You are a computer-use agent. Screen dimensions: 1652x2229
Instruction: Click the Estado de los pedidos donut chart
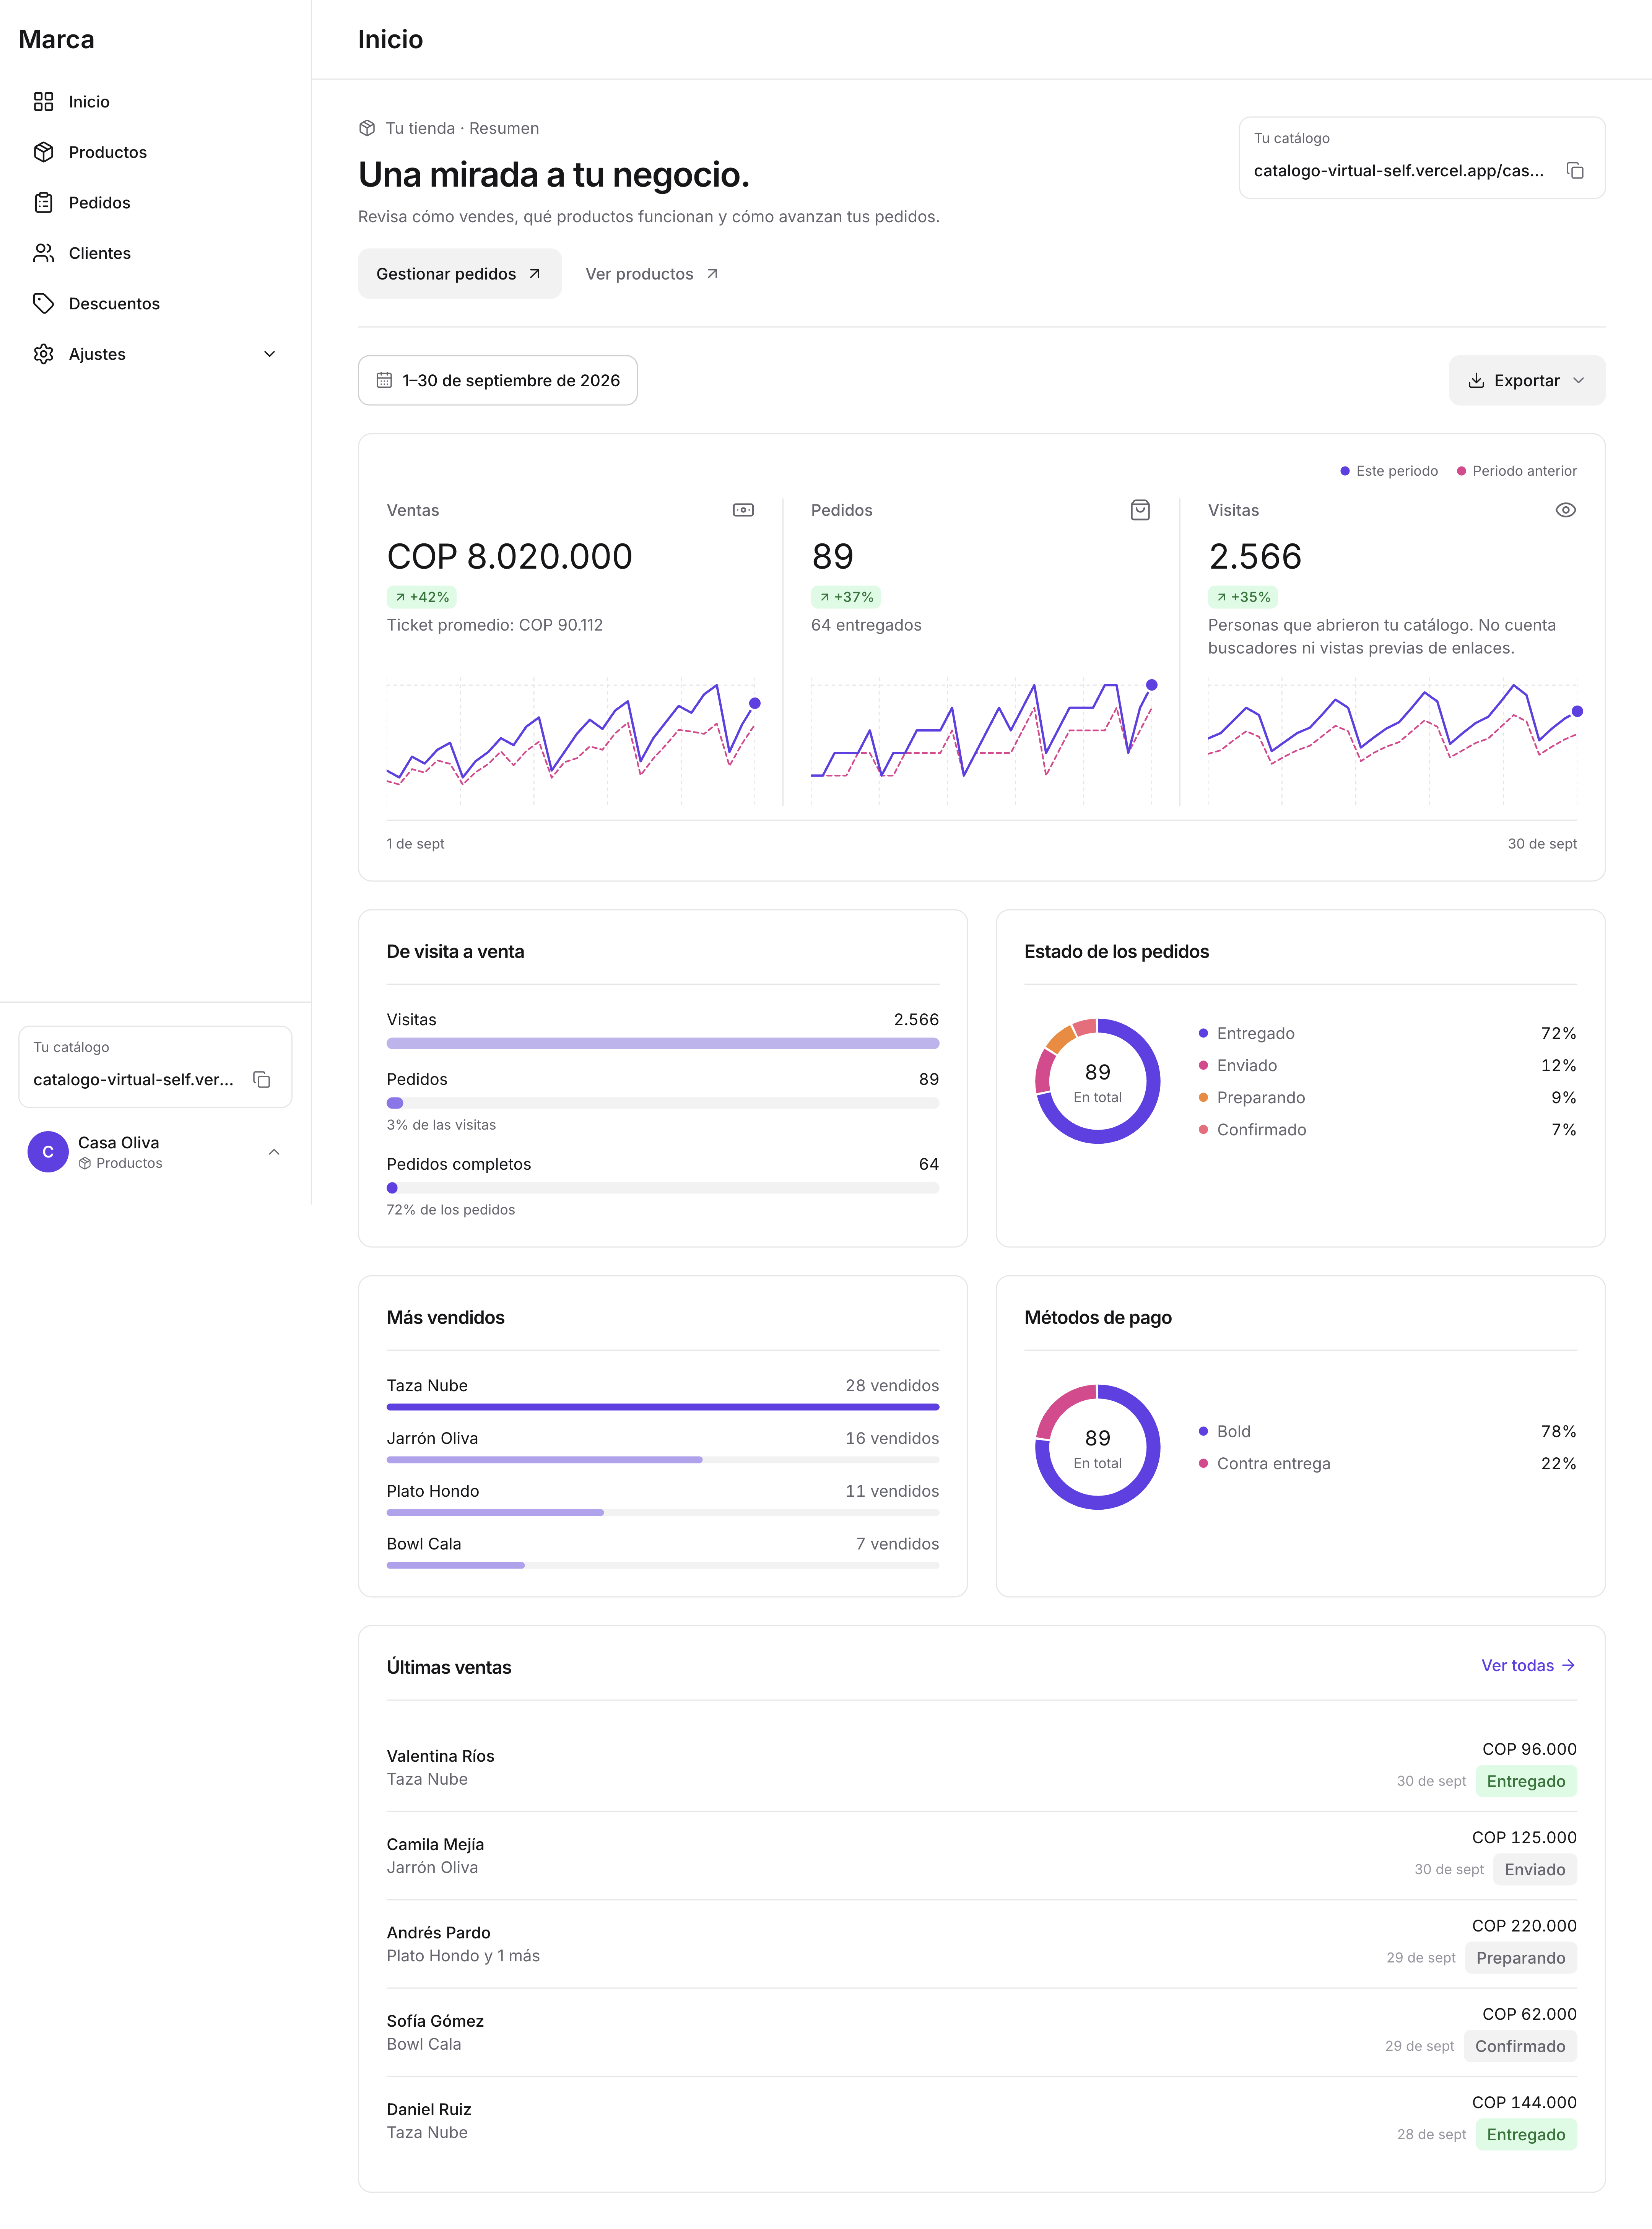click(x=1098, y=1081)
